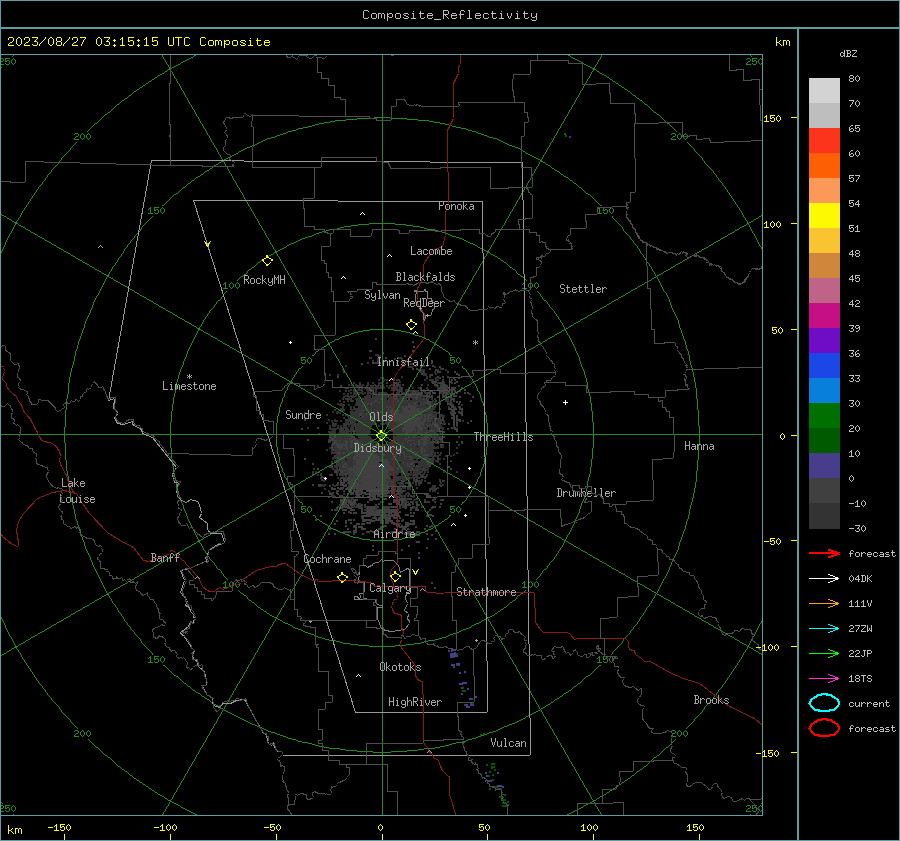This screenshot has width=900, height=841.
Task: Click the ThreeHills town label
Action: point(503,437)
